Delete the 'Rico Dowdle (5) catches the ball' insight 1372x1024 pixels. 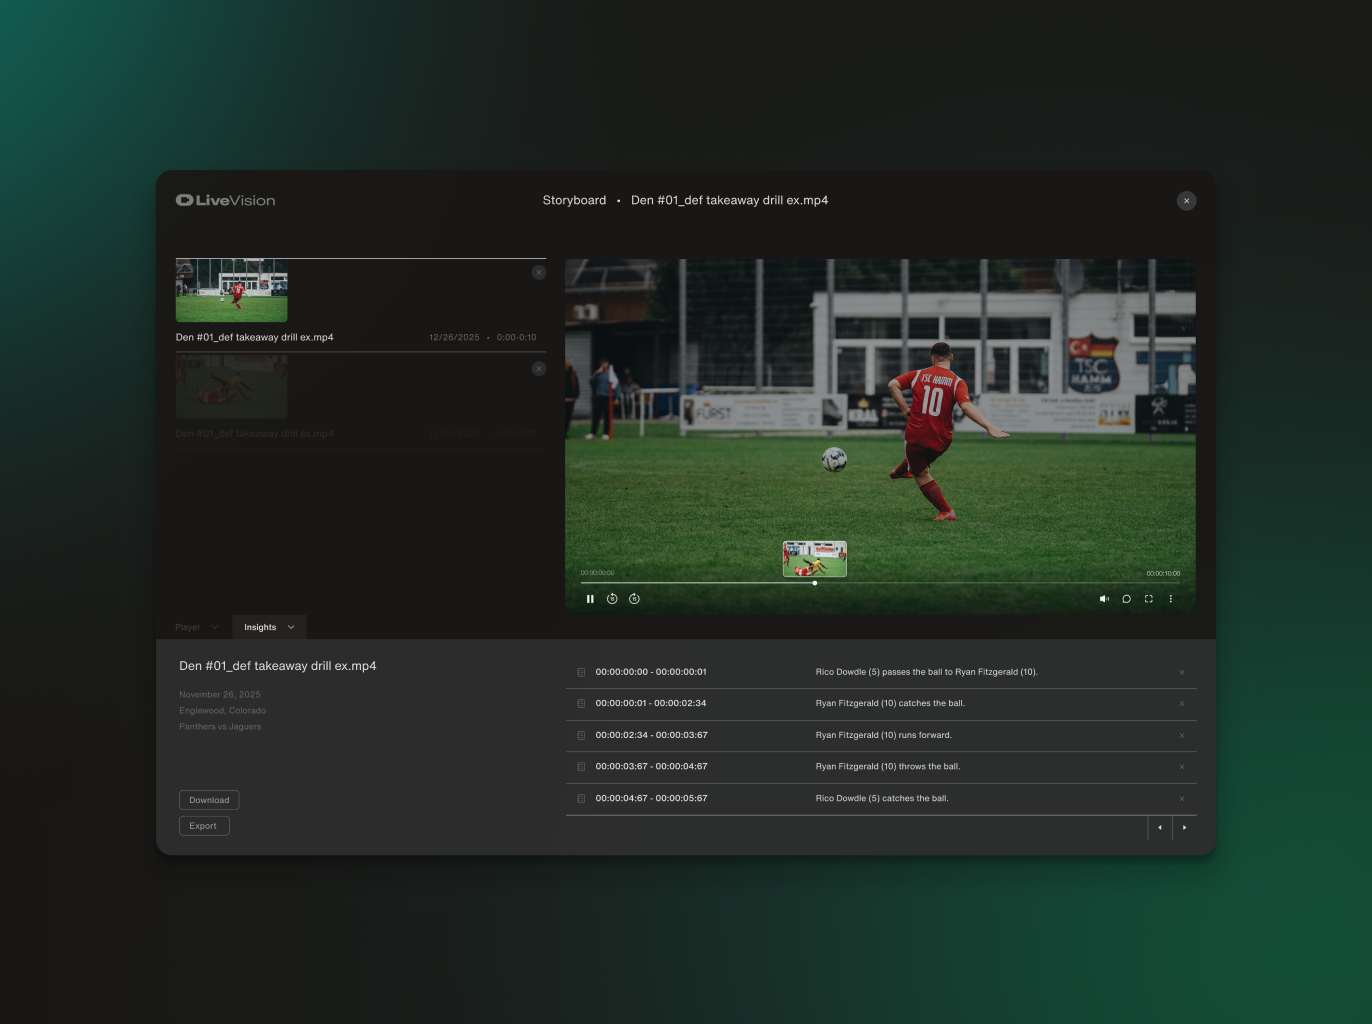(x=1181, y=799)
